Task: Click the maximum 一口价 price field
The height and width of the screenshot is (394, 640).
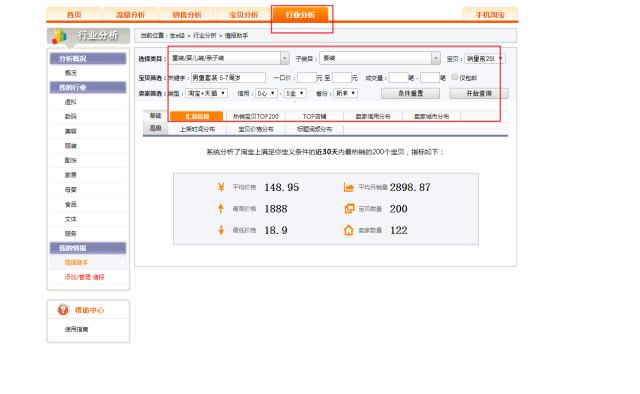Action: pos(342,78)
